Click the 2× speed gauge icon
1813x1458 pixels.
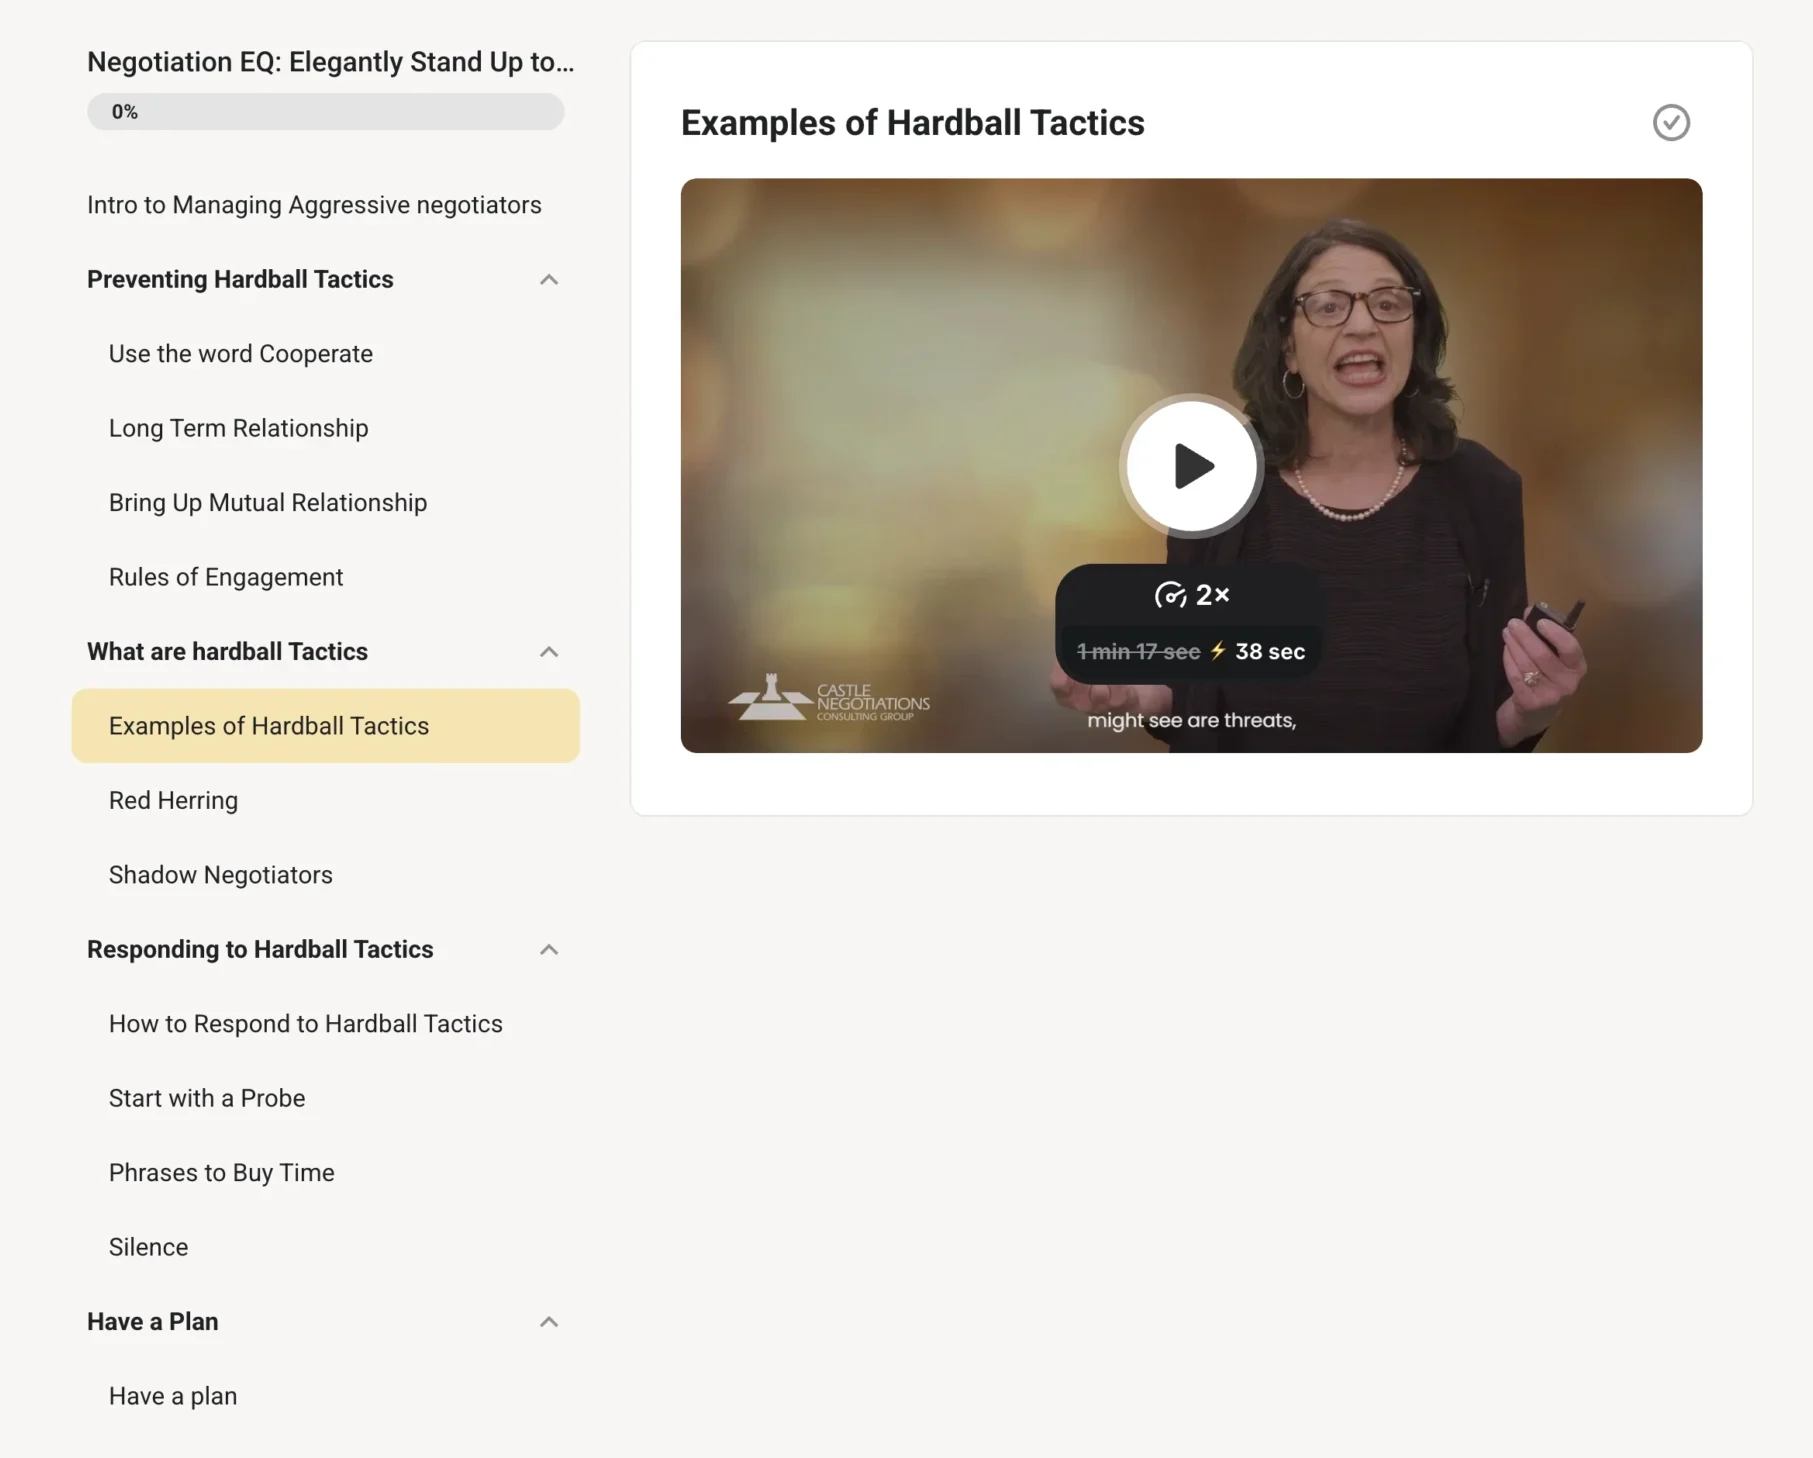tap(1170, 595)
